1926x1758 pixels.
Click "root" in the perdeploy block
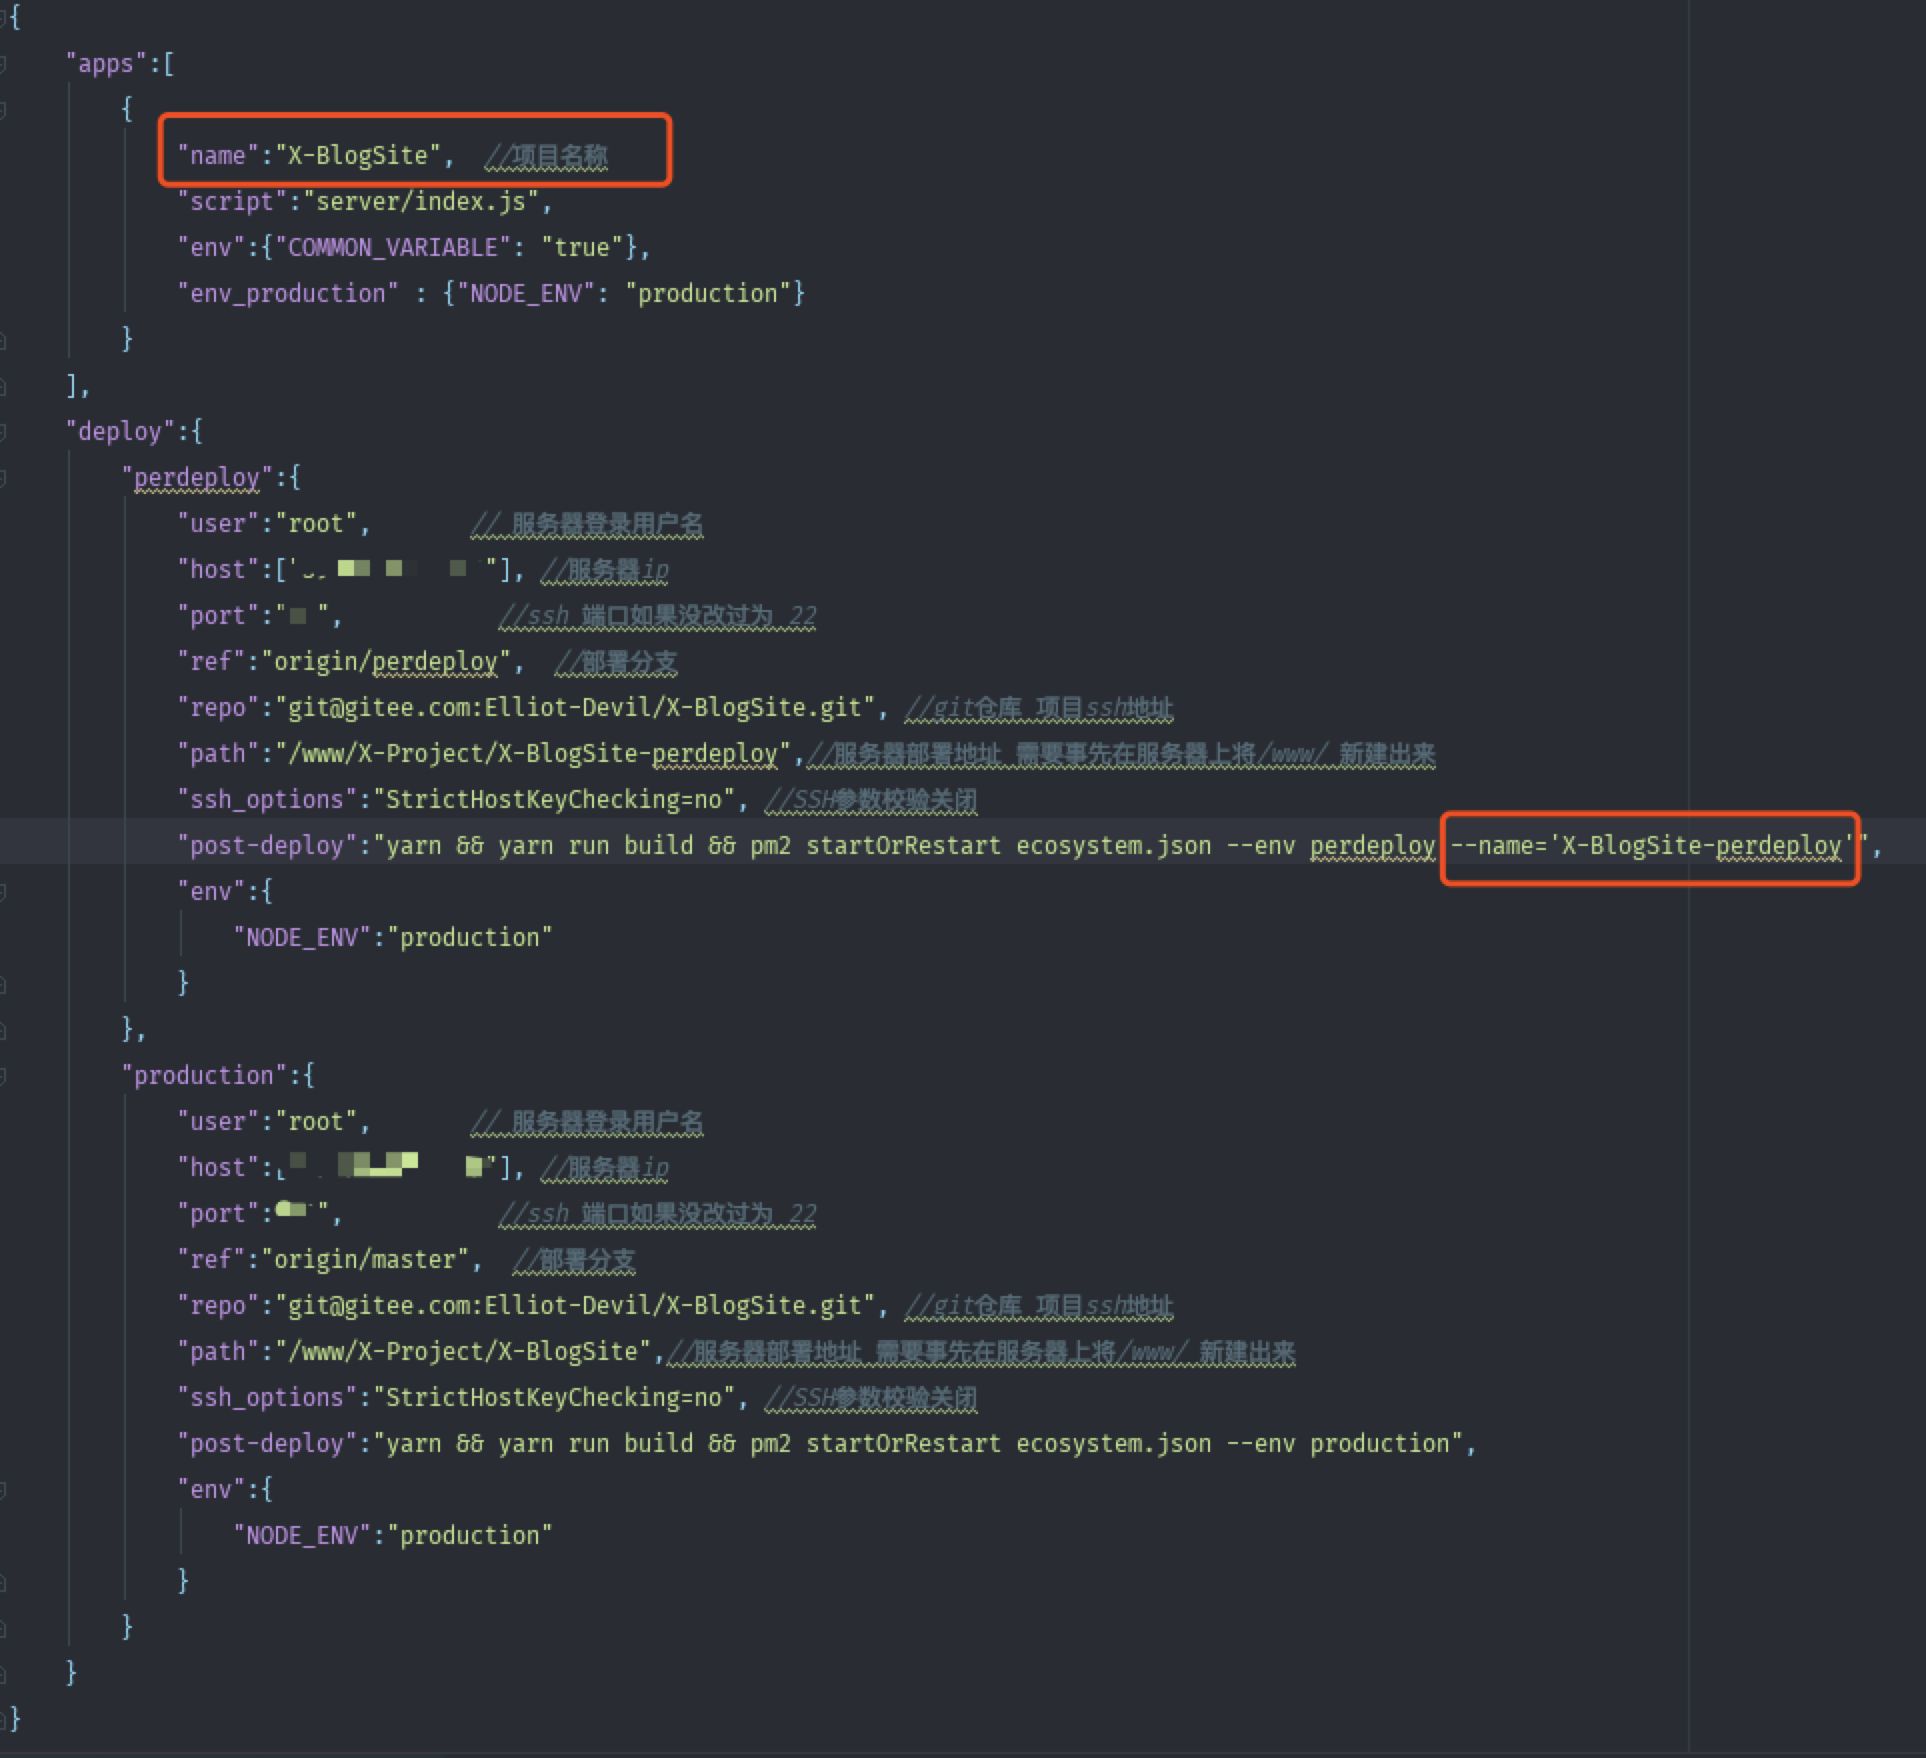[x=316, y=524]
